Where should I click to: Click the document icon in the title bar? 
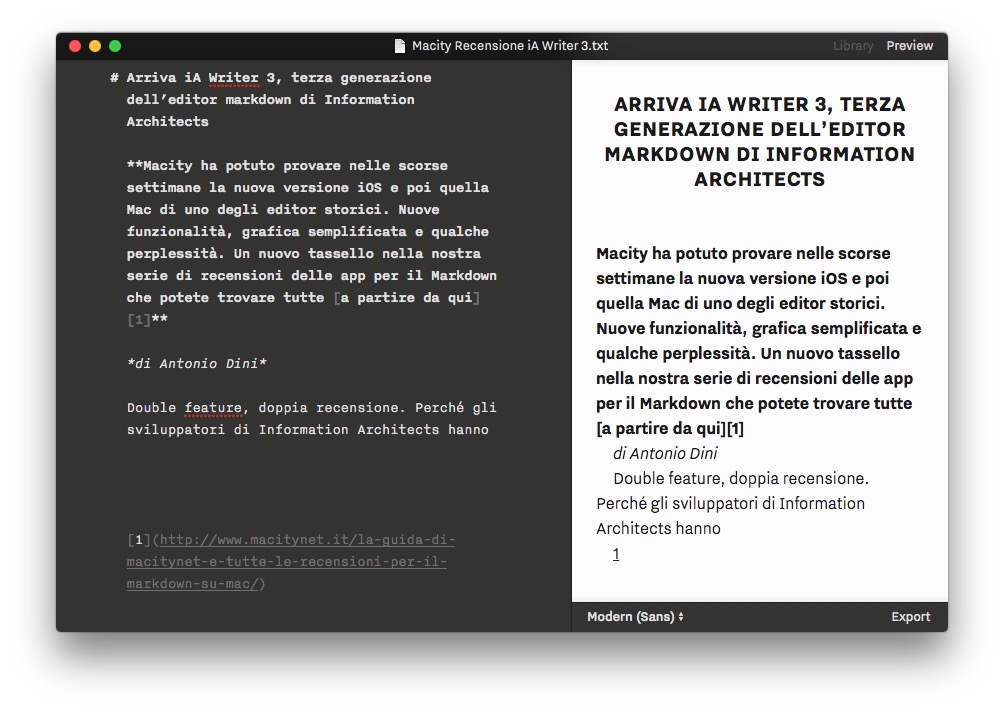(400, 46)
